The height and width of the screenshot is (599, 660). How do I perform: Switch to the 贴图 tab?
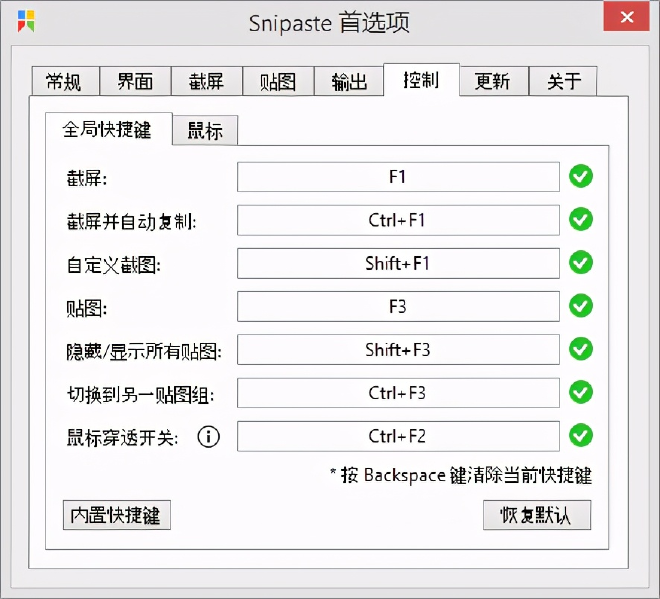pos(278,81)
